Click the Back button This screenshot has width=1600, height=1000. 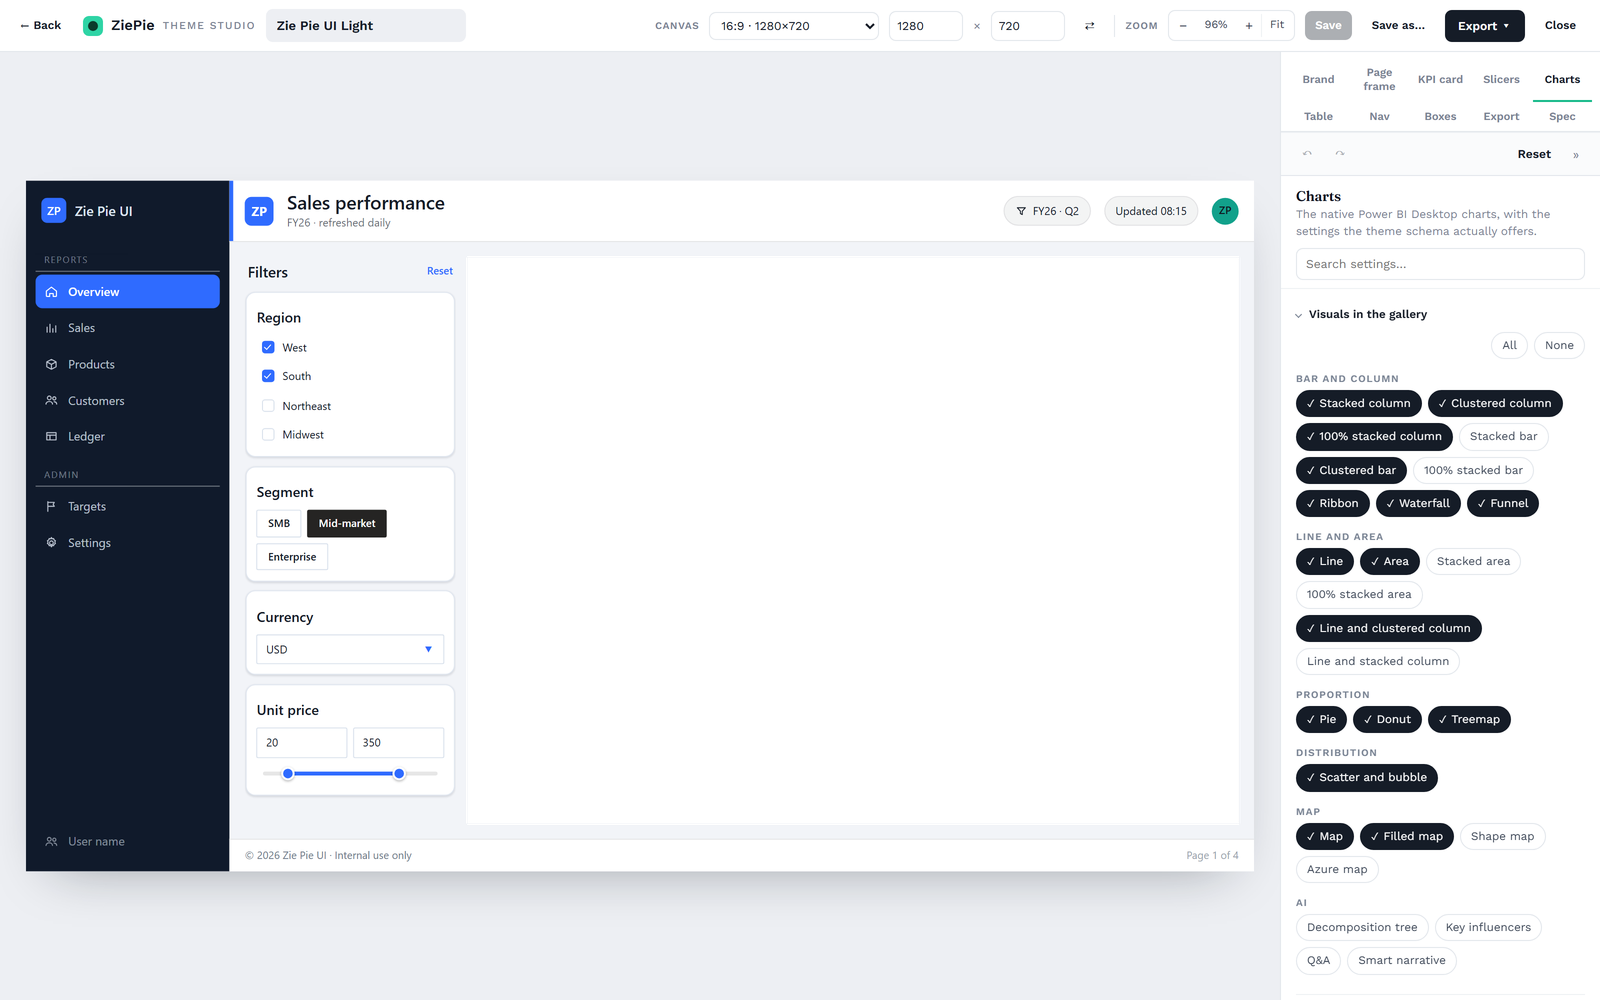point(40,26)
